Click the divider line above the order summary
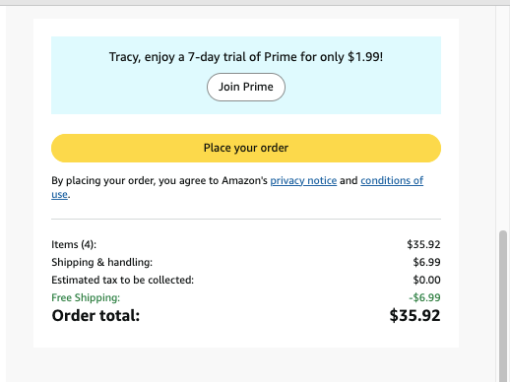 pos(246,219)
